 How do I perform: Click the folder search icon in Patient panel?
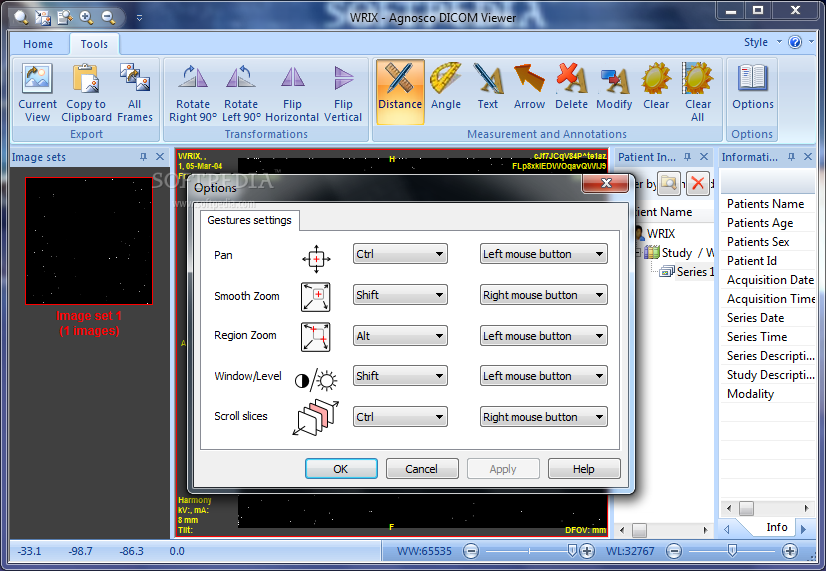coord(668,183)
